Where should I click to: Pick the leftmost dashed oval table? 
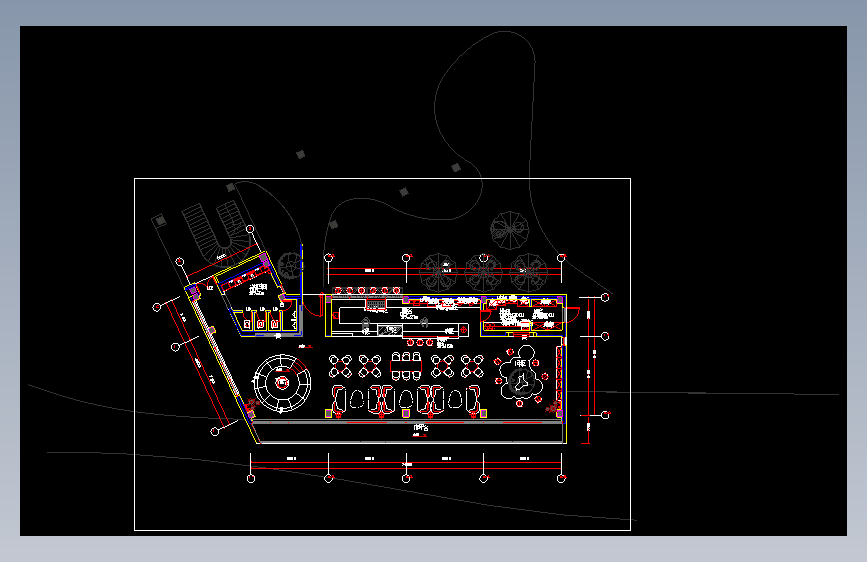(357, 399)
